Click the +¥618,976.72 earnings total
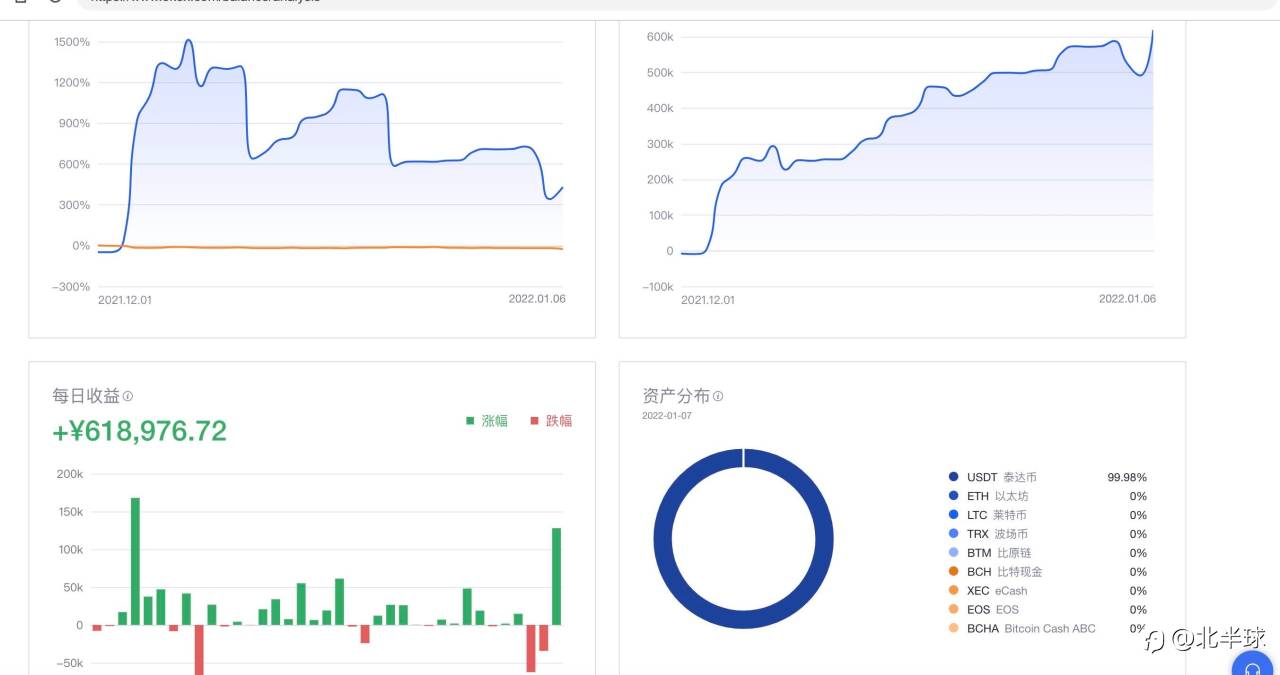Screen dimensions: 1280x675 140,431
